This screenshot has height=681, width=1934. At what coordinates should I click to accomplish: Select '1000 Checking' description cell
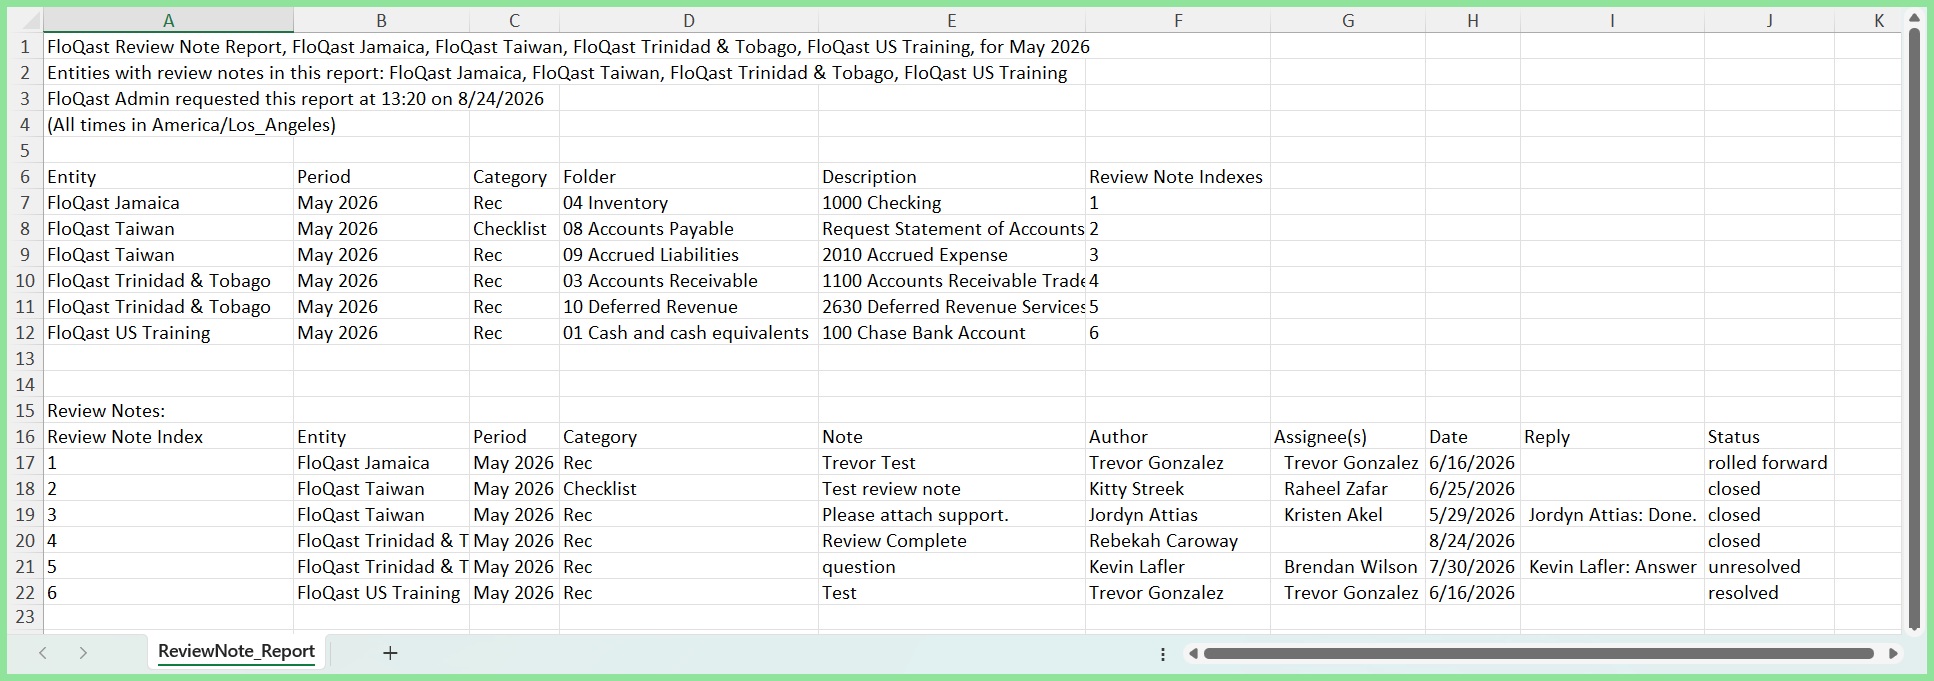951,203
